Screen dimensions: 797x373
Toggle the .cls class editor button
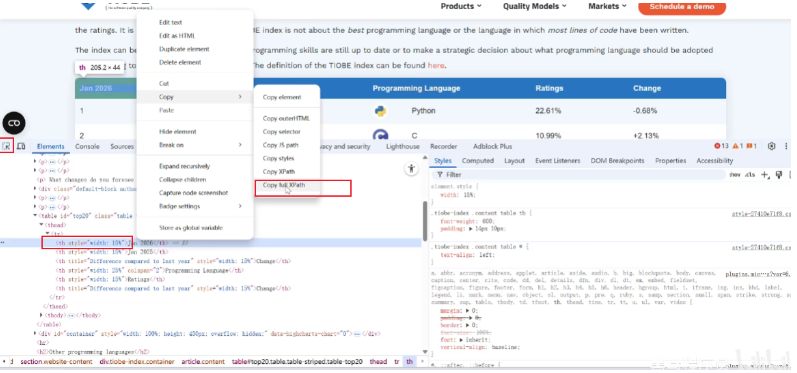pyautogui.click(x=750, y=175)
